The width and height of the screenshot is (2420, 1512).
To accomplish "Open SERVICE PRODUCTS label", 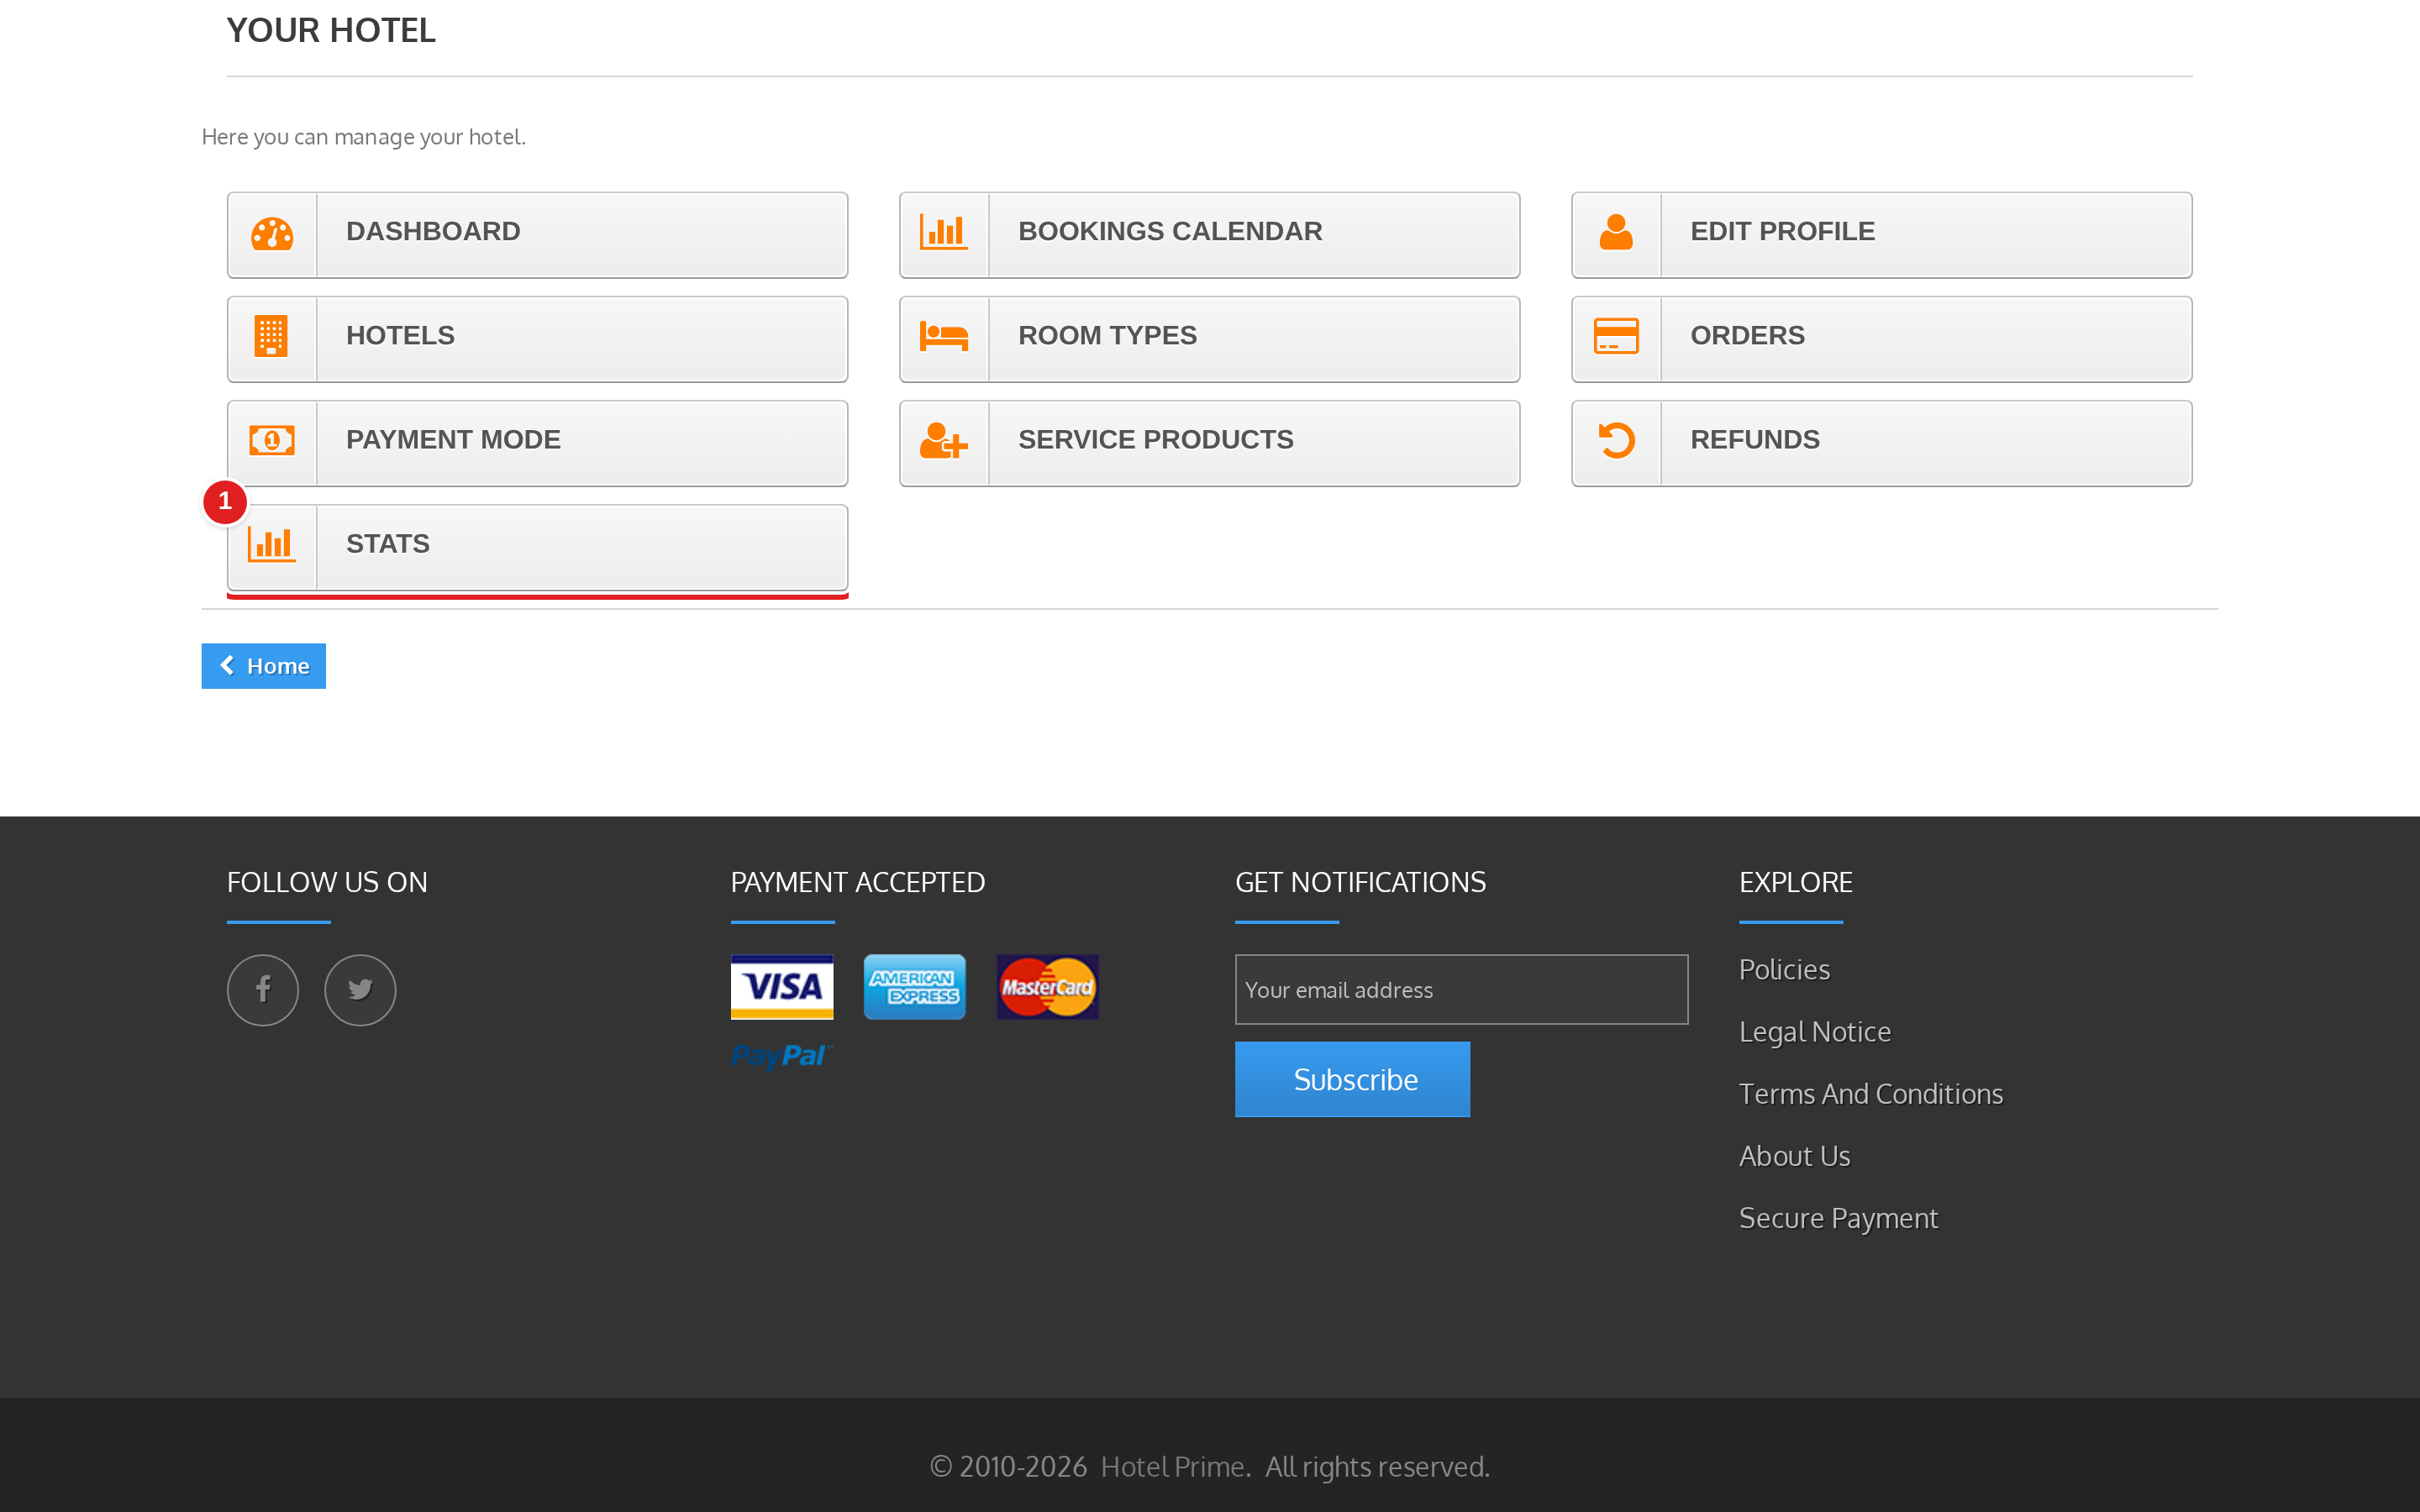I will tap(1155, 439).
